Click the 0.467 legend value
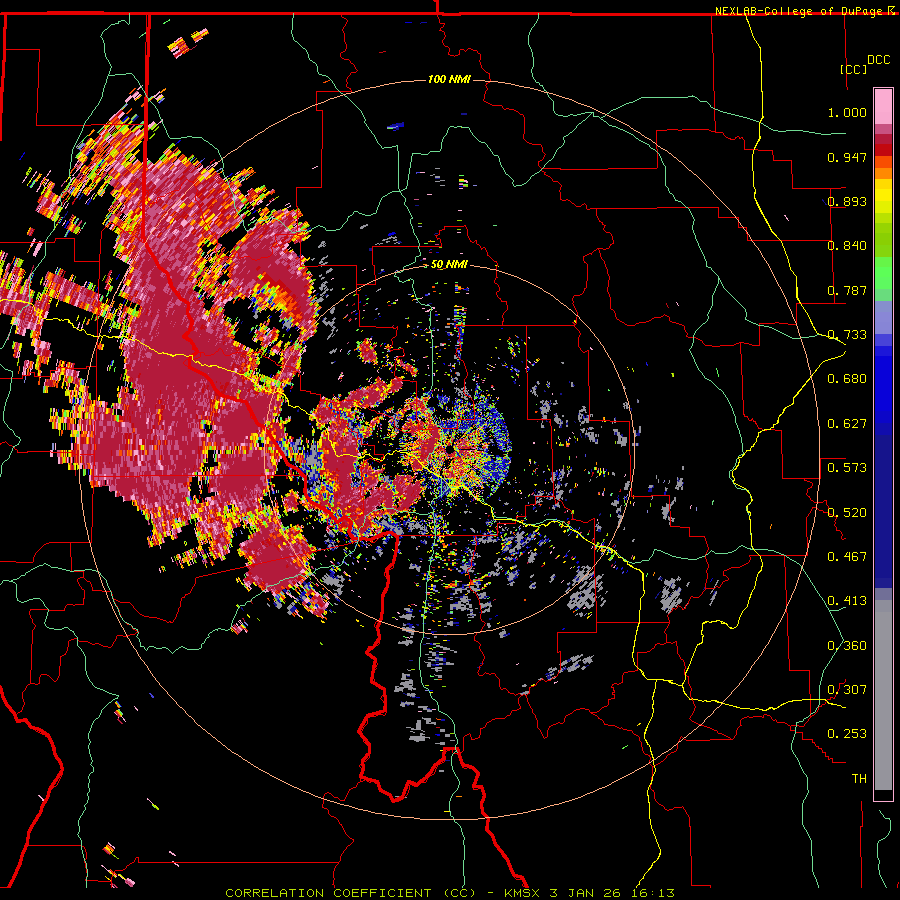This screenshot has width=900, height=900. click(x=847, y=557)
